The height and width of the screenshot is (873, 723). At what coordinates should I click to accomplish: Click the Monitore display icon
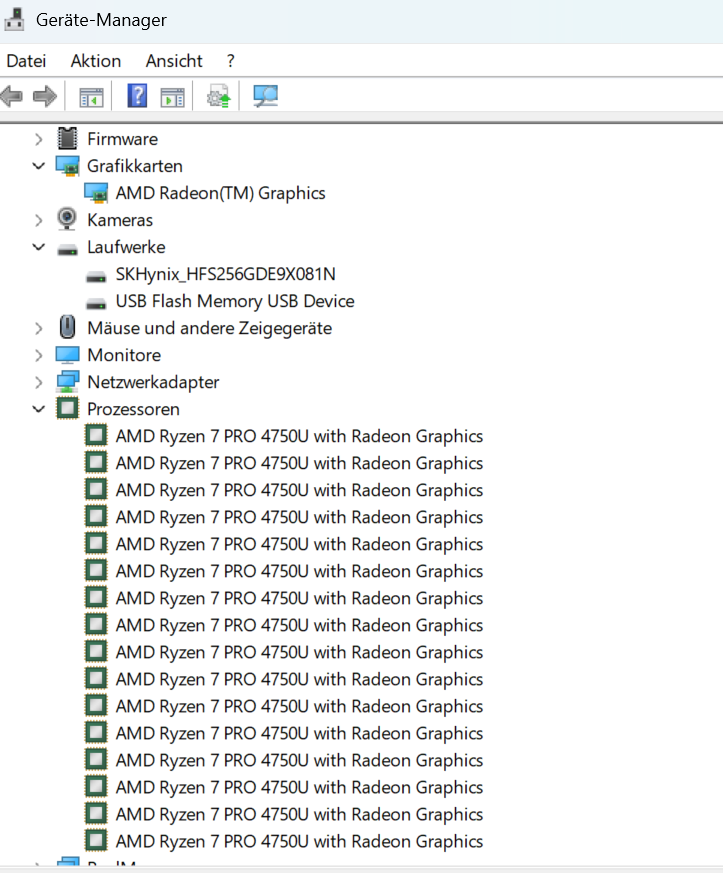[x=67, y=355]
